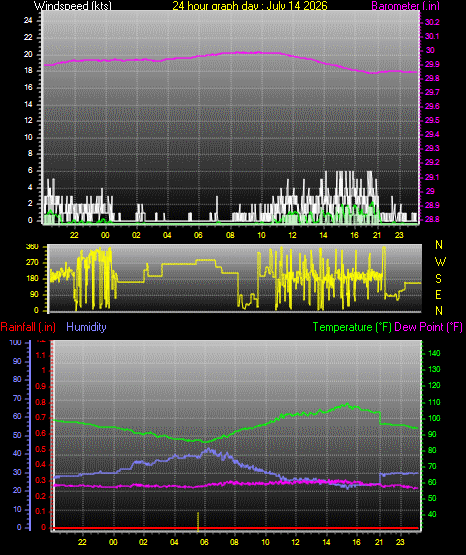Click the topmost "N" compass label
Image resolution: width=466 pixels, height=555 pixels.
(439, 245)
